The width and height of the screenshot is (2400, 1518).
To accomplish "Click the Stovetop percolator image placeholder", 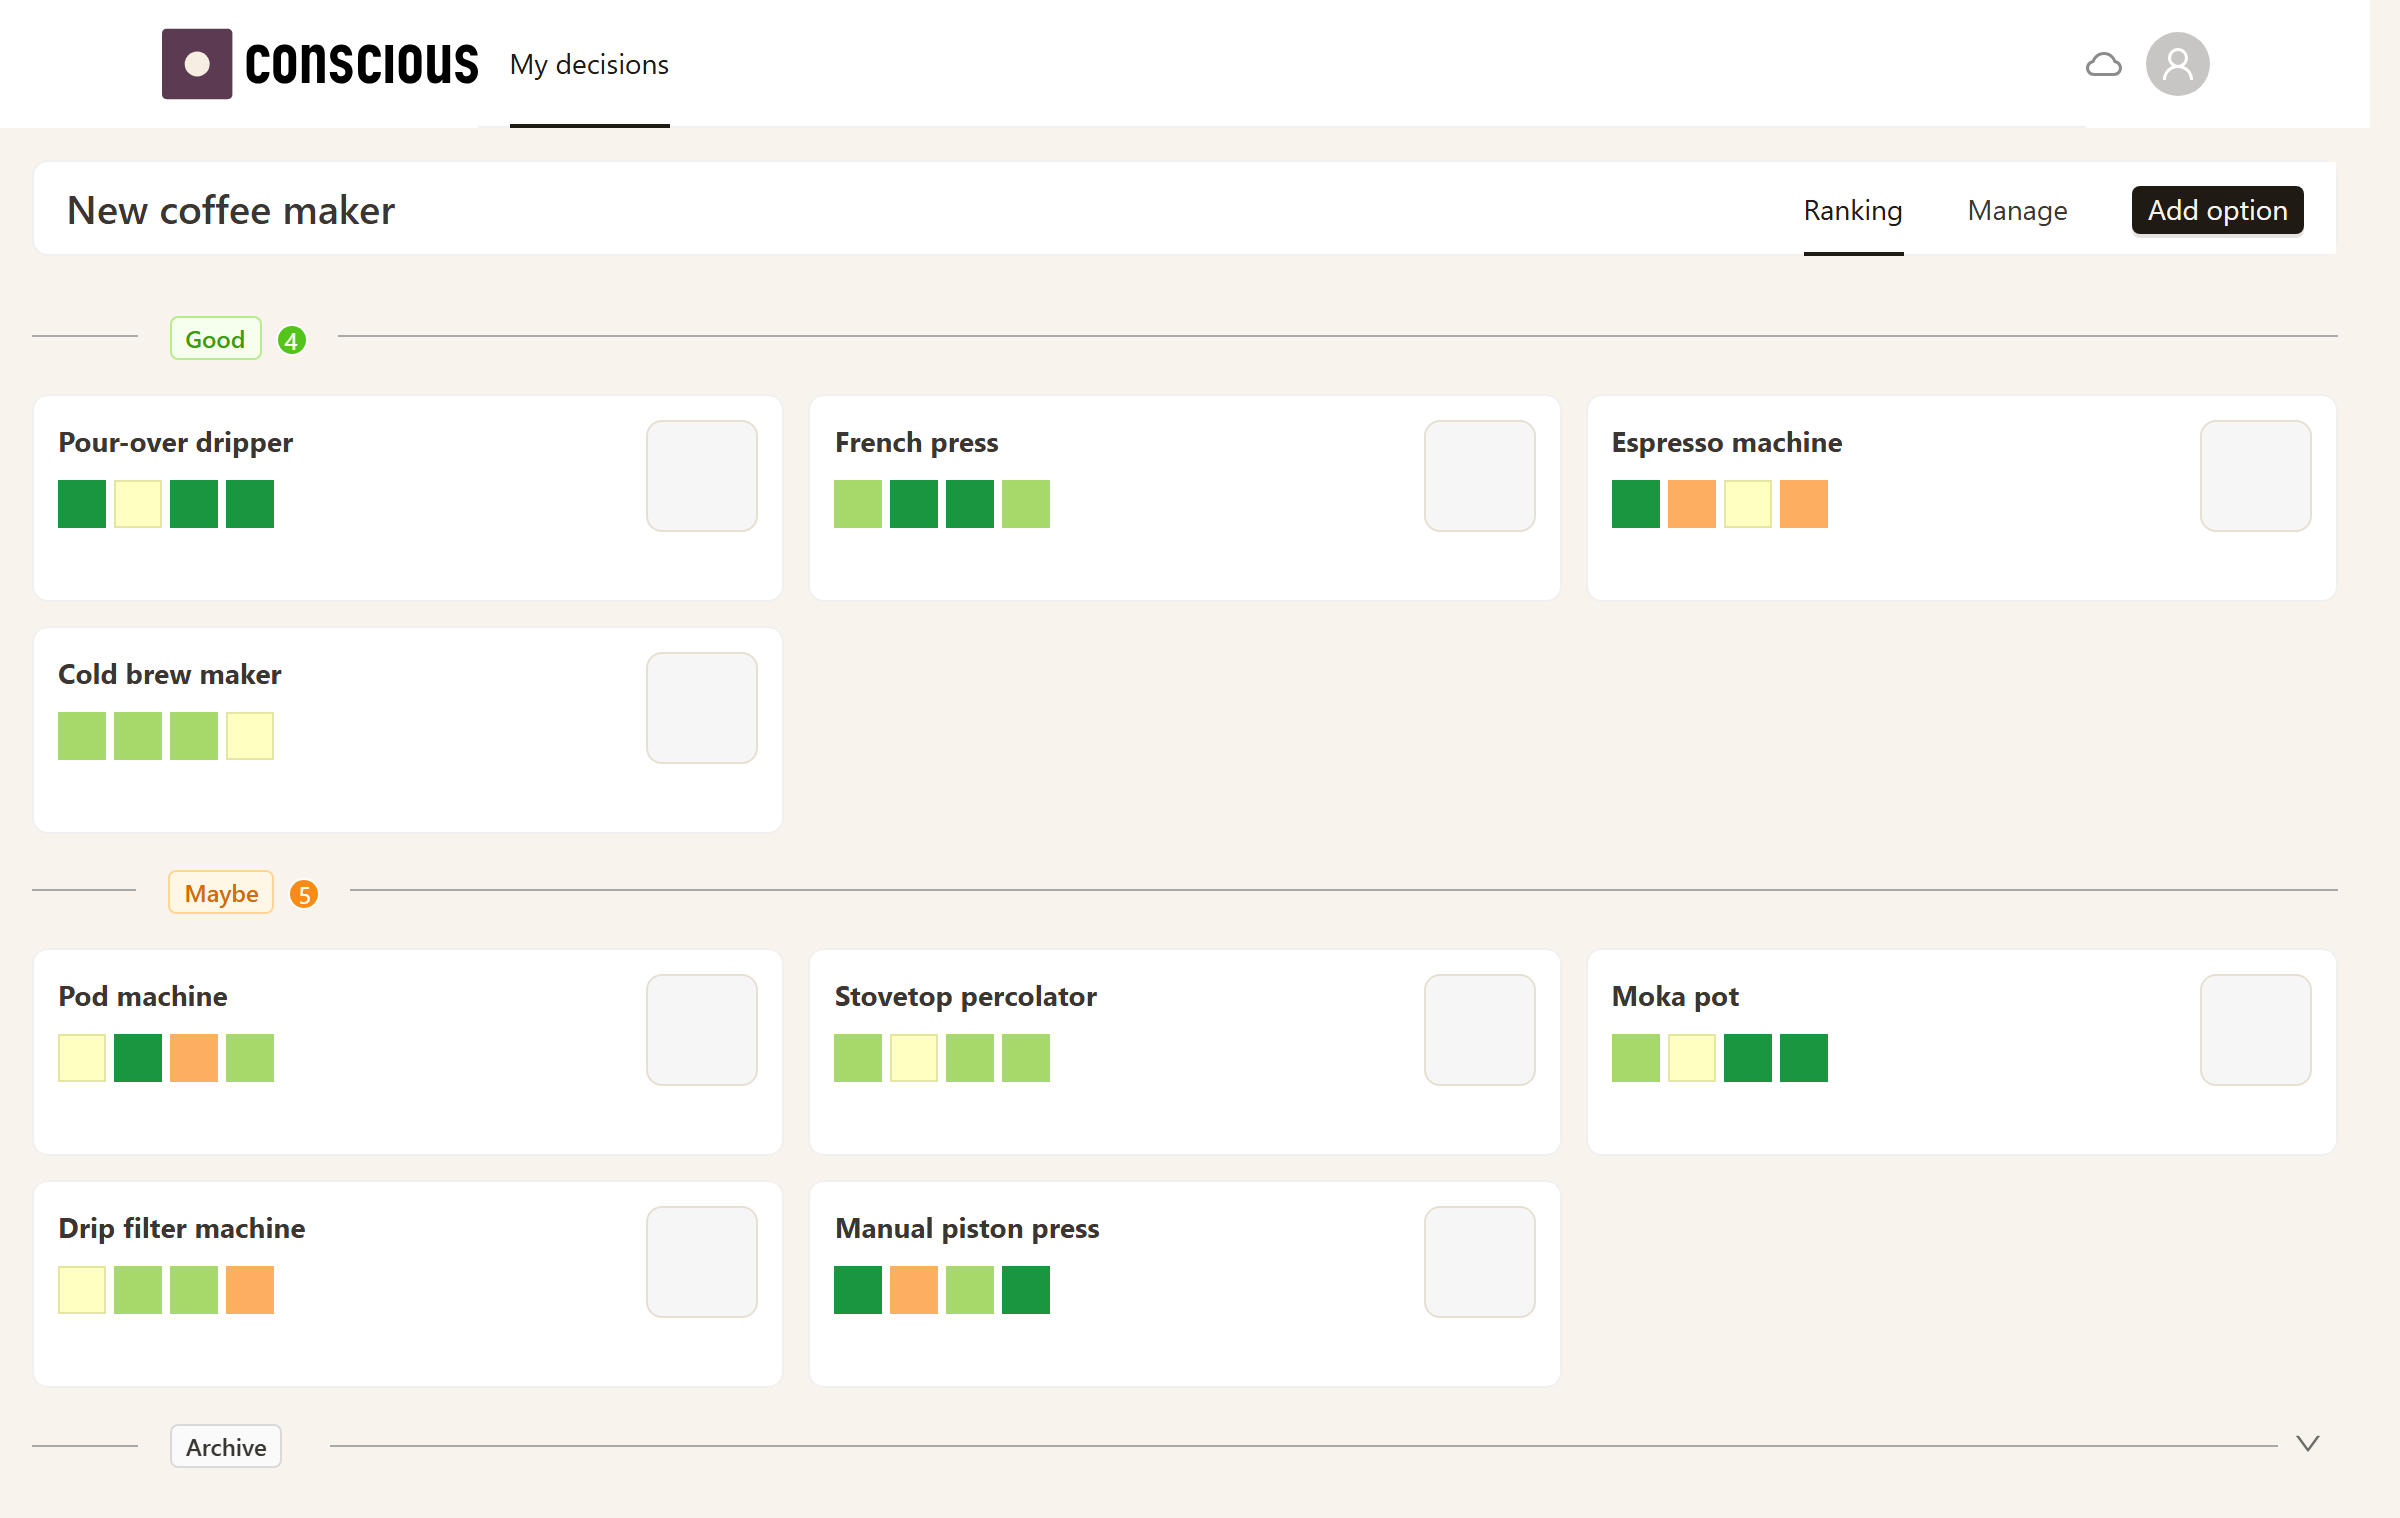I will [1480, 1030].
